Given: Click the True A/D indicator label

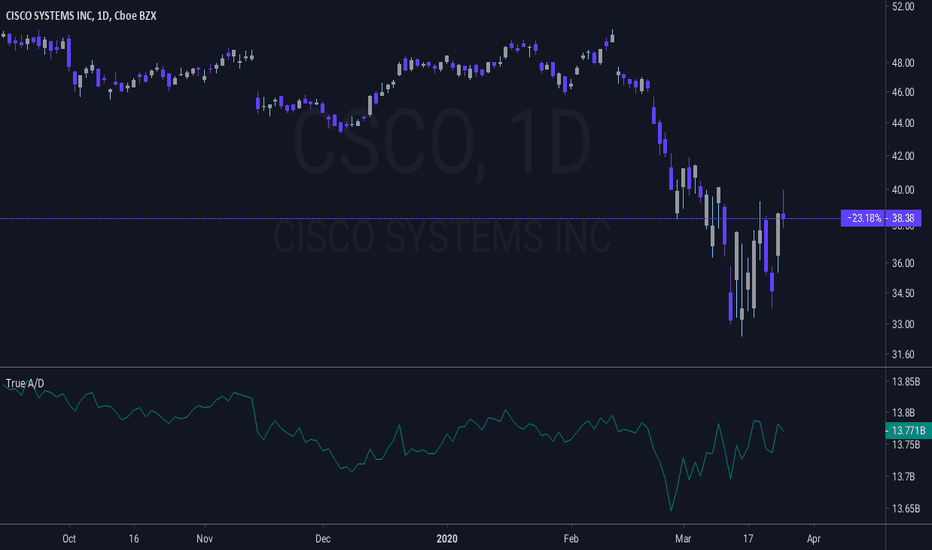Looking at the screenshot, I should 24,384.
